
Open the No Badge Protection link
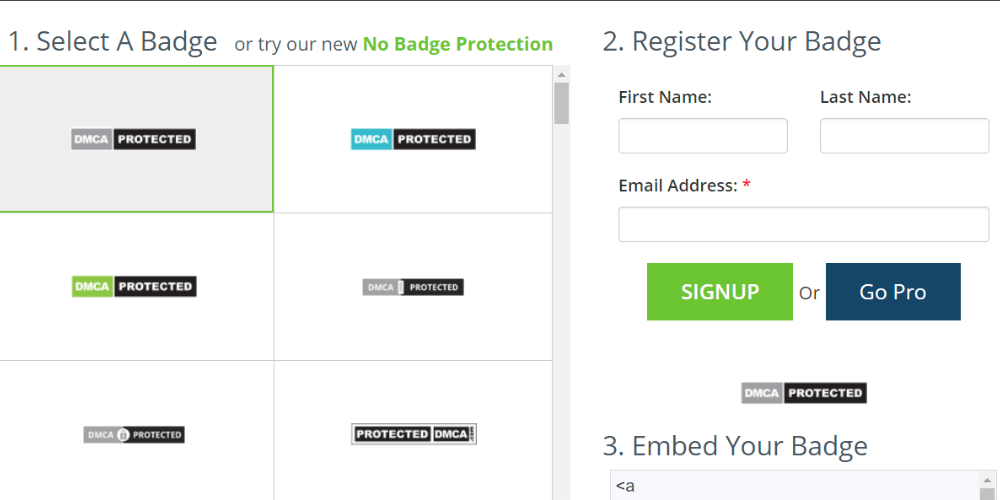(457, 44)
